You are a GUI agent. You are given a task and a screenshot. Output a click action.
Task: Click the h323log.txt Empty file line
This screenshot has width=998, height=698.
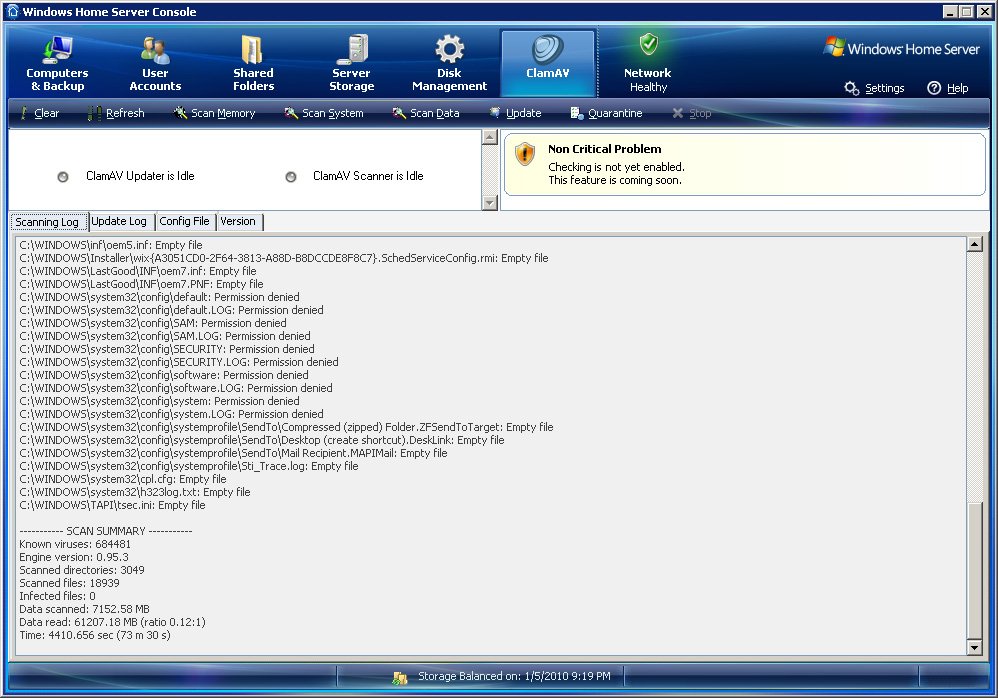(135, 492)
